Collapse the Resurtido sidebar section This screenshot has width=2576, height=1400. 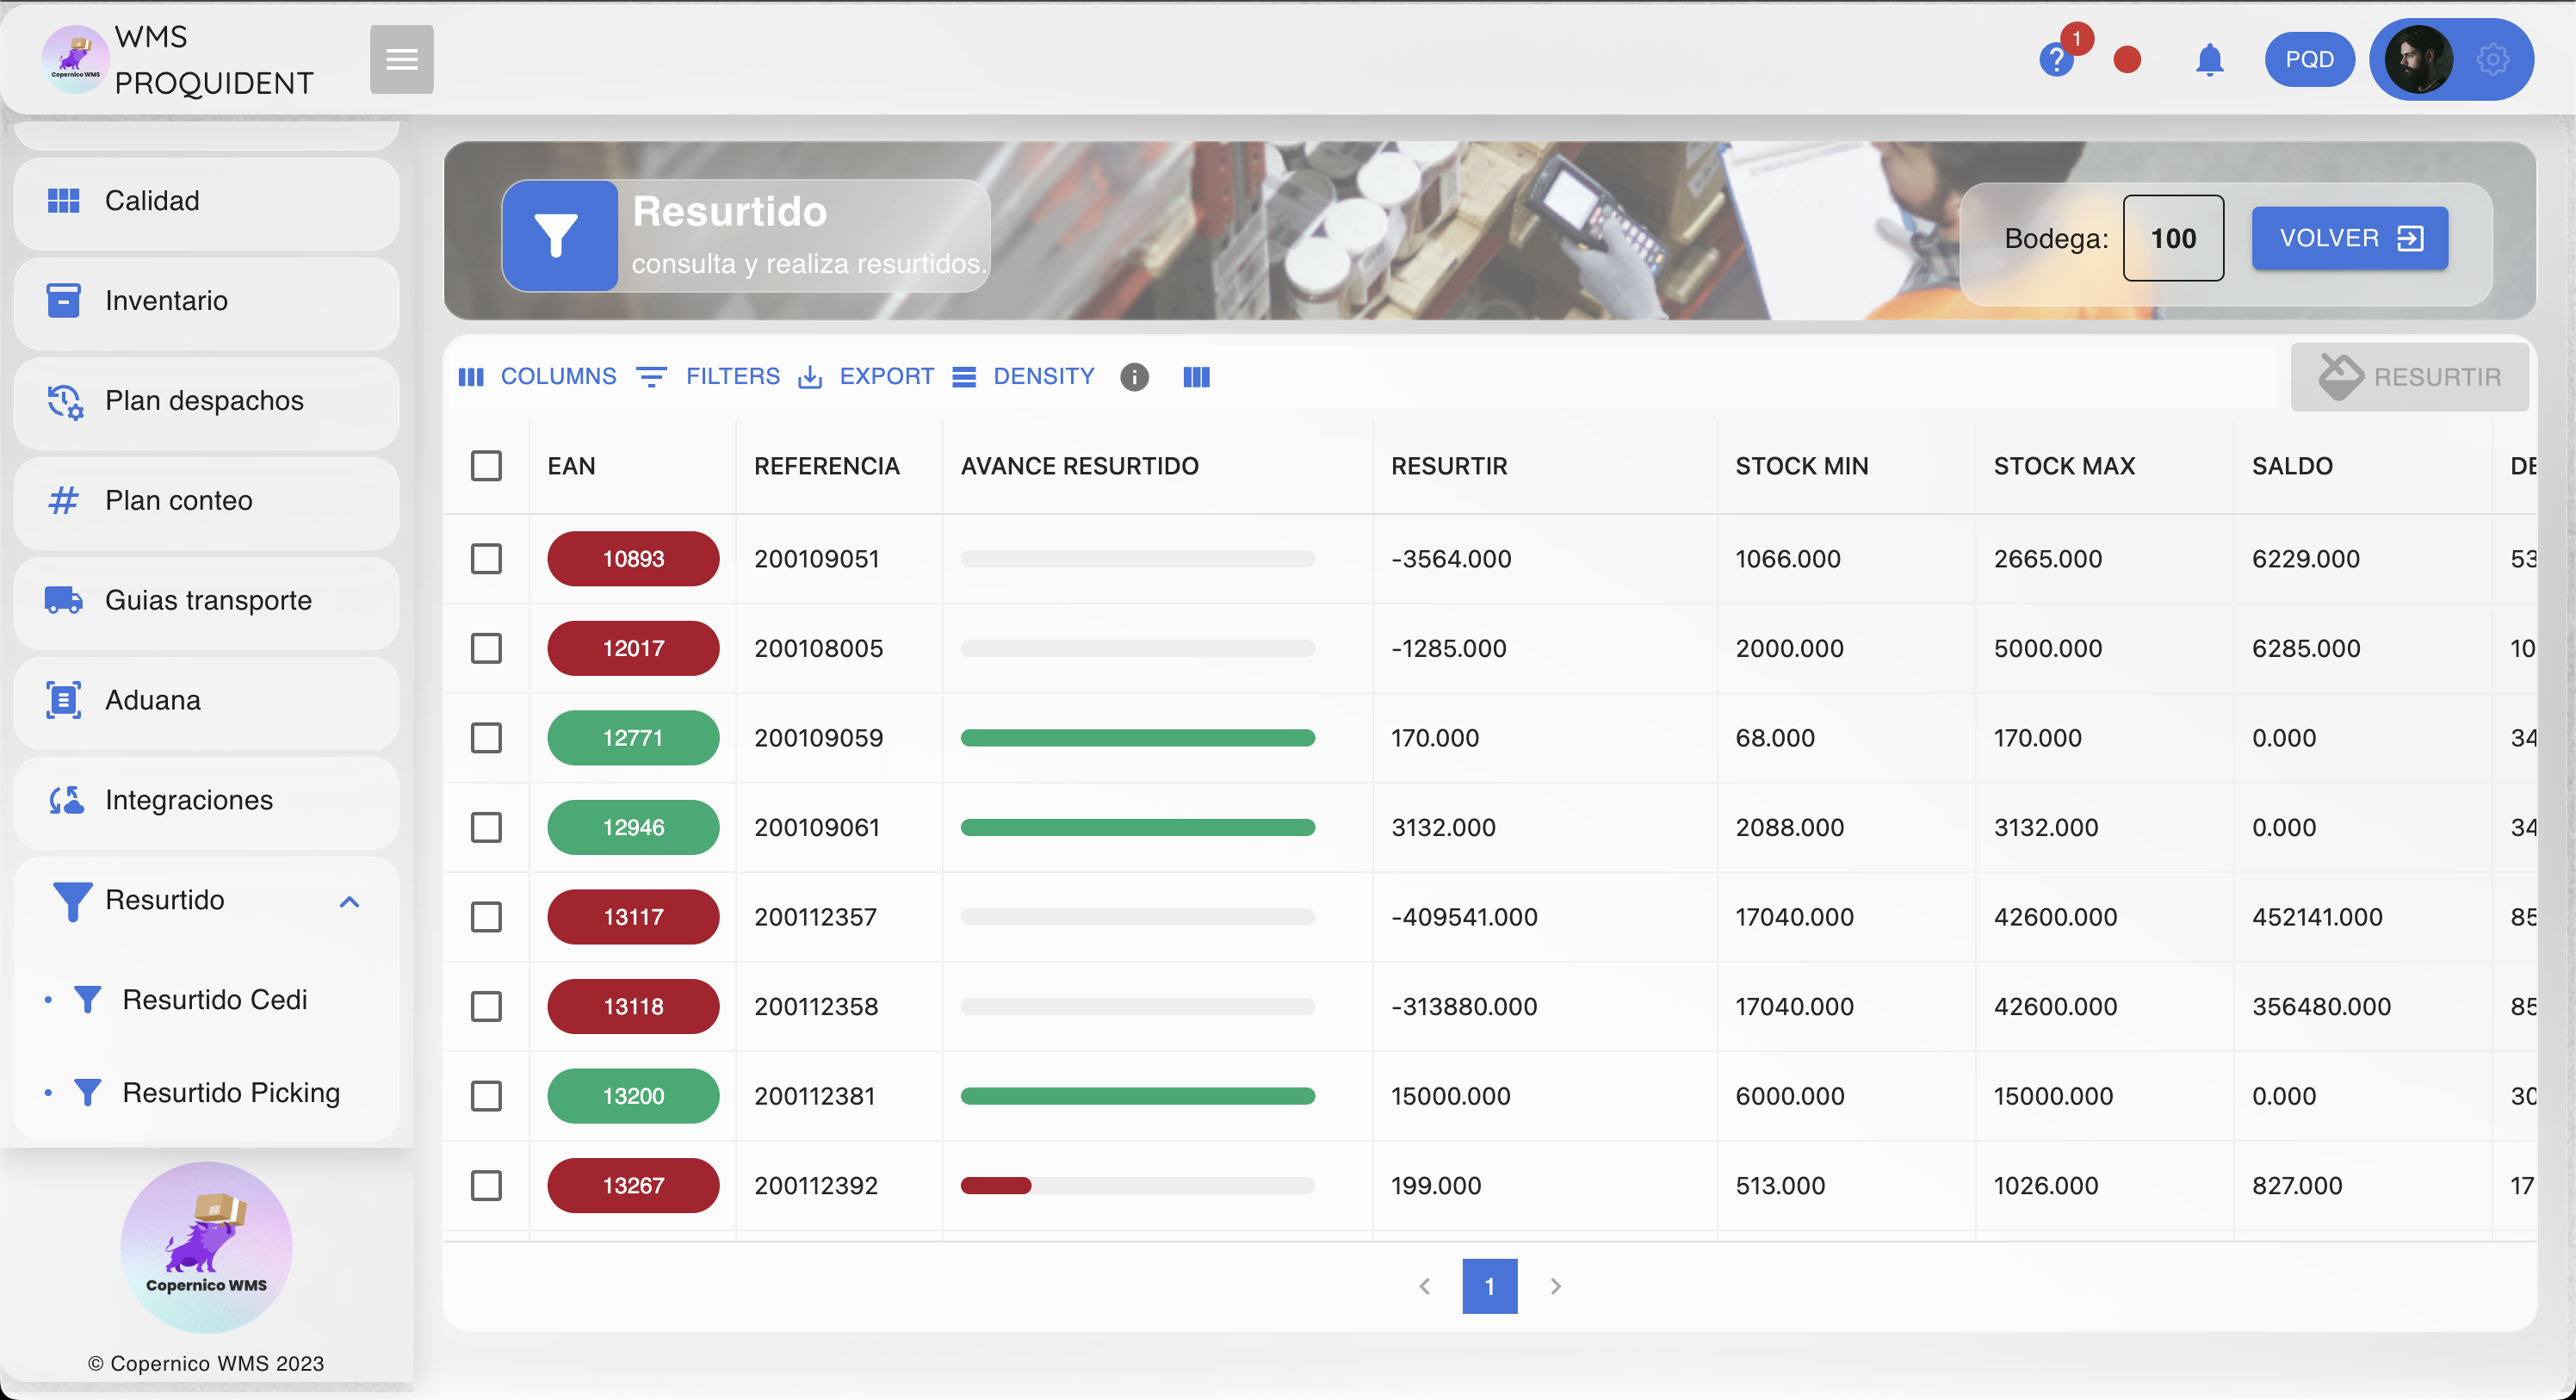(349, 901)
